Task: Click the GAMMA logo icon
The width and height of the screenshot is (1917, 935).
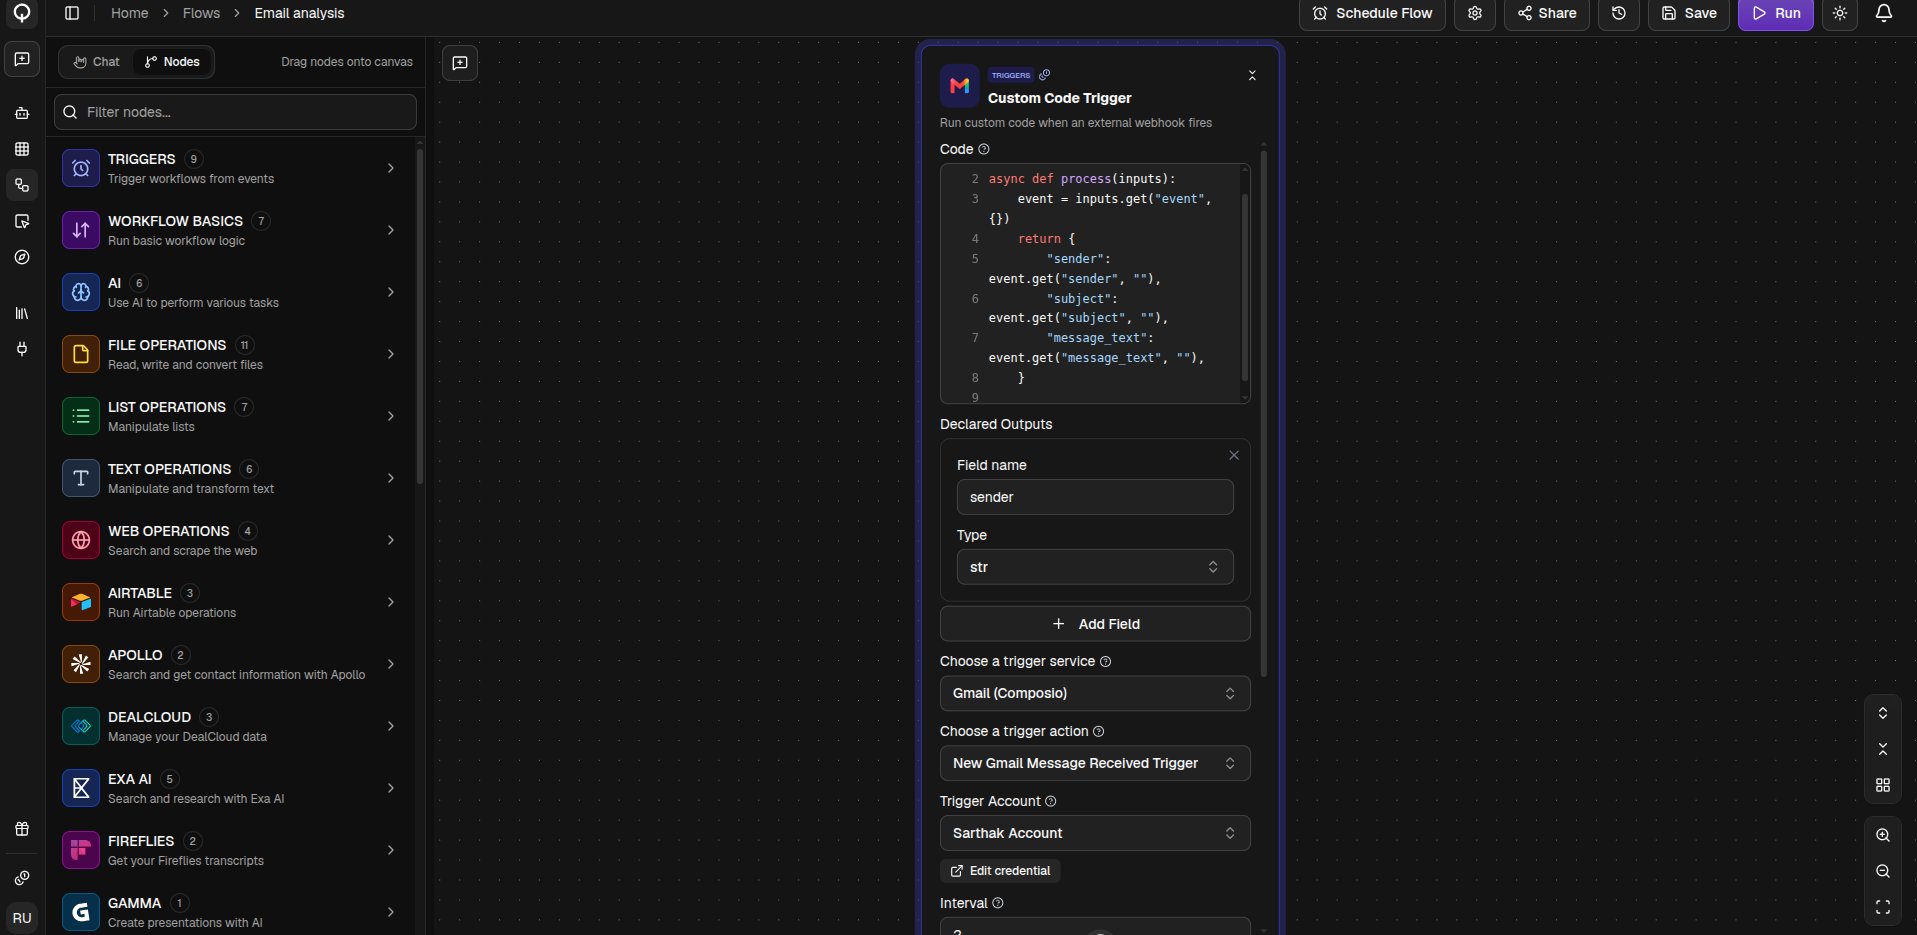Action: click(x=81, y=912)
